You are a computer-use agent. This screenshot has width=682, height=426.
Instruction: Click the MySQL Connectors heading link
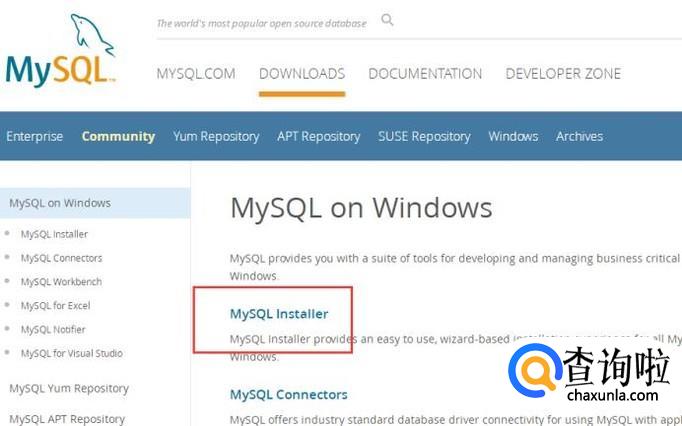288,395
